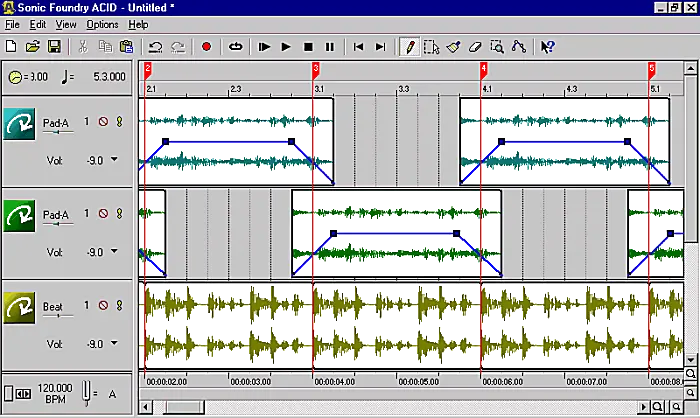Viewport: 700px width, 418px height.
Task: Undo the last action
Action: (156, 46)
